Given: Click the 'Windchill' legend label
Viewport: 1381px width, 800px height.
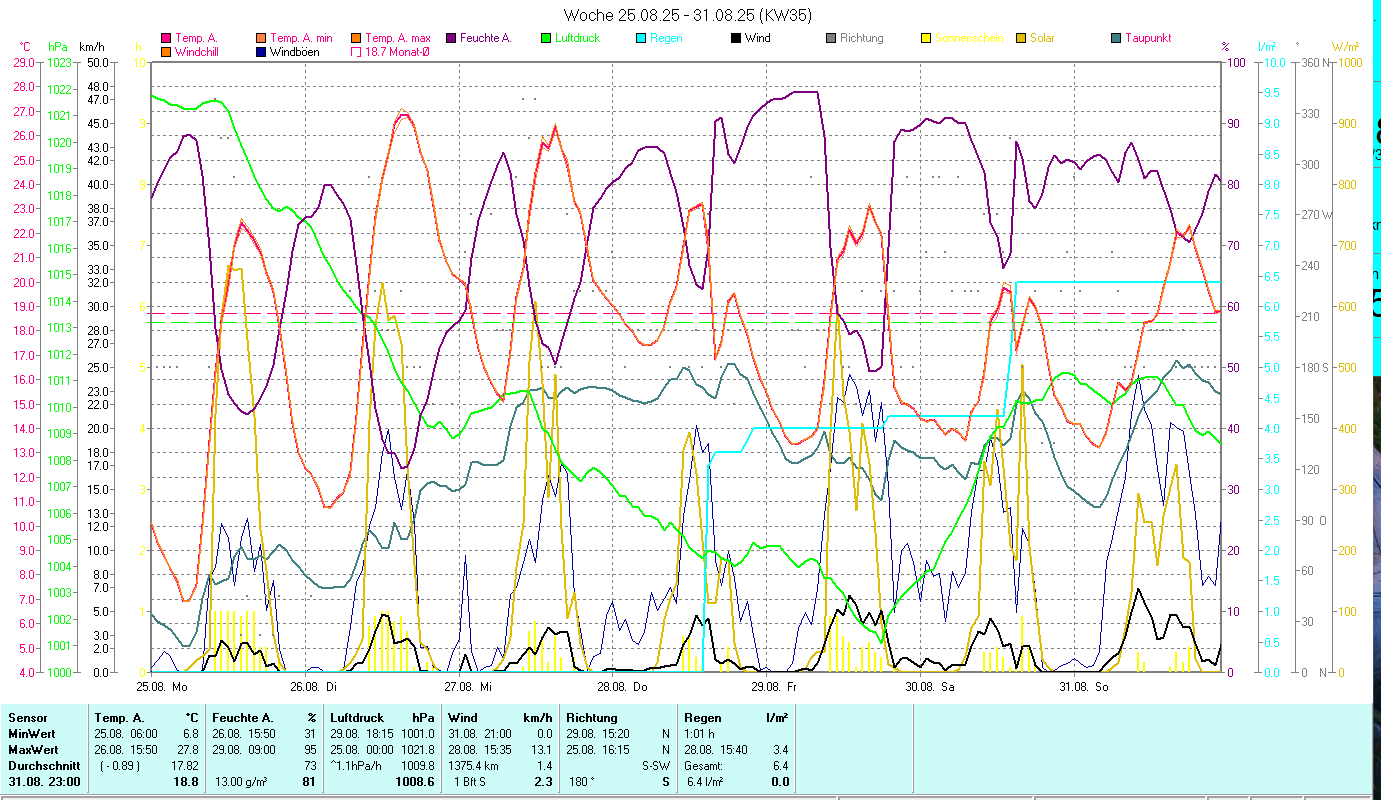Looking at the screenshot, I should 198,51.
